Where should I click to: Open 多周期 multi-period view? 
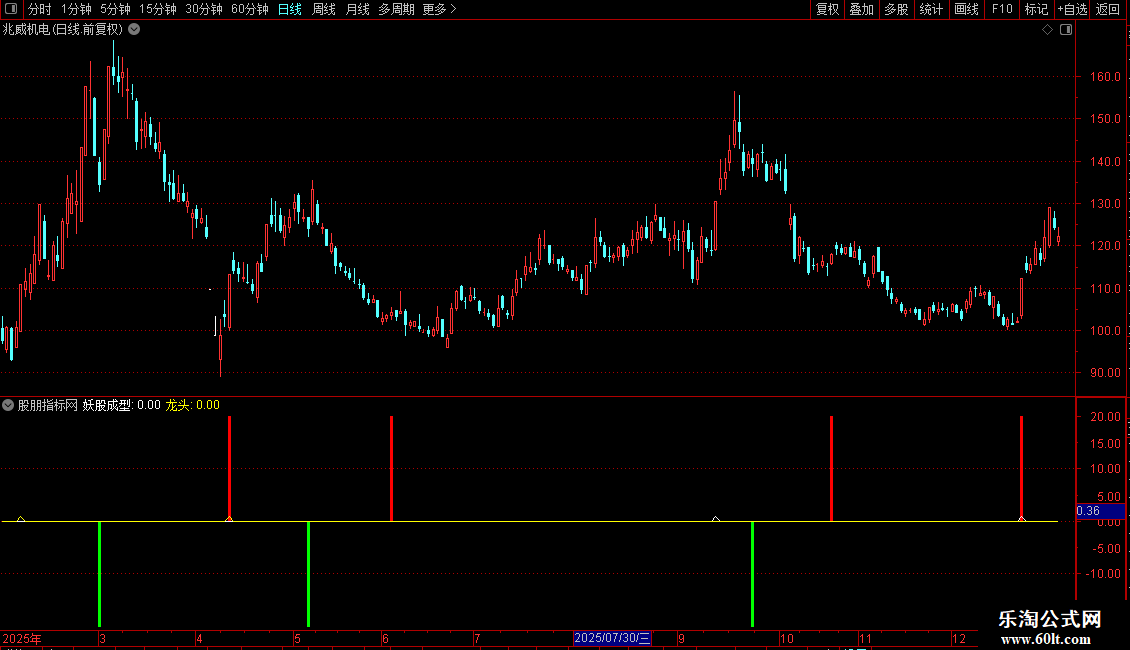(396, 9)
